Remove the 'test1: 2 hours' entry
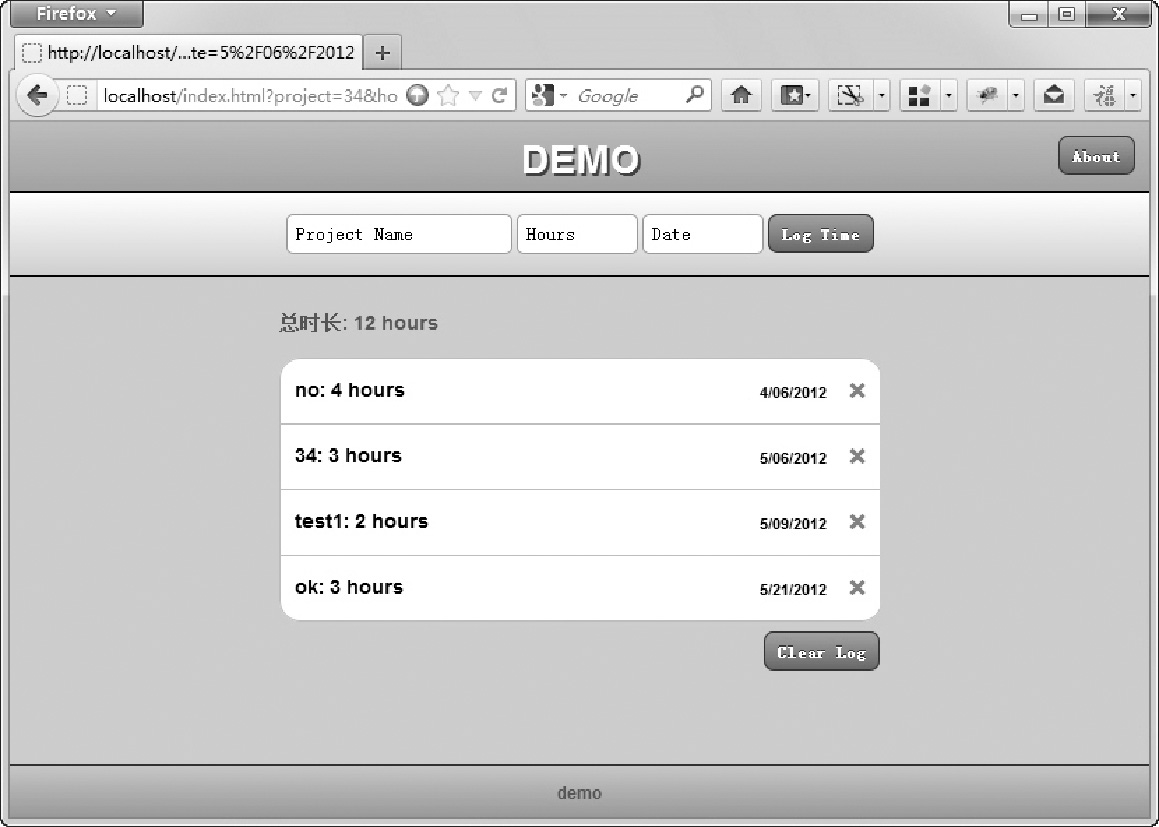Viewport: 1159px width, 827px height. coord(857,522)
